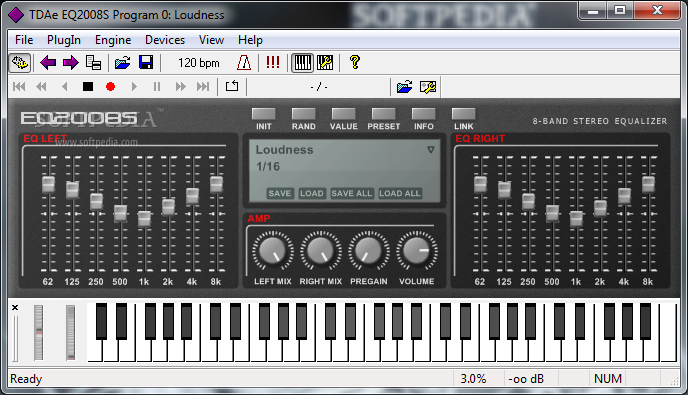Click EQ LEFT 1k slider handle

[x=144, y=219]
